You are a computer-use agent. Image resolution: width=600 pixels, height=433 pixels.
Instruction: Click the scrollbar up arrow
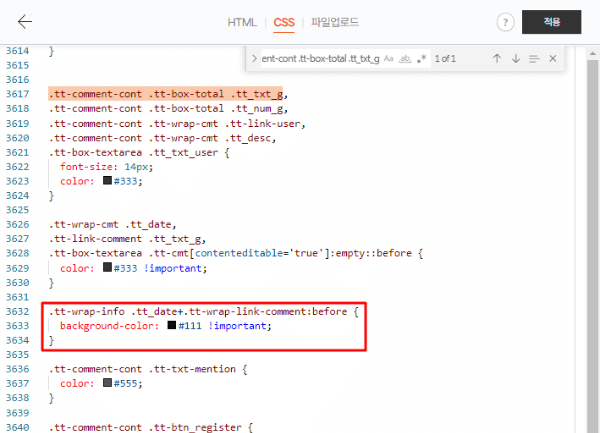click(x=593, y=54)
